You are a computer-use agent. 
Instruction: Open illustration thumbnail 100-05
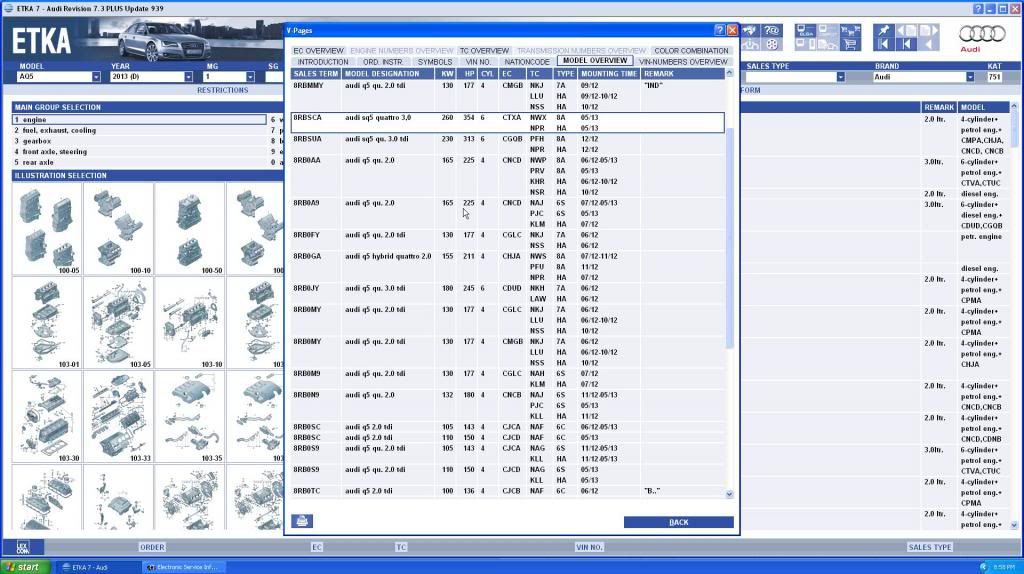(47, 229)
